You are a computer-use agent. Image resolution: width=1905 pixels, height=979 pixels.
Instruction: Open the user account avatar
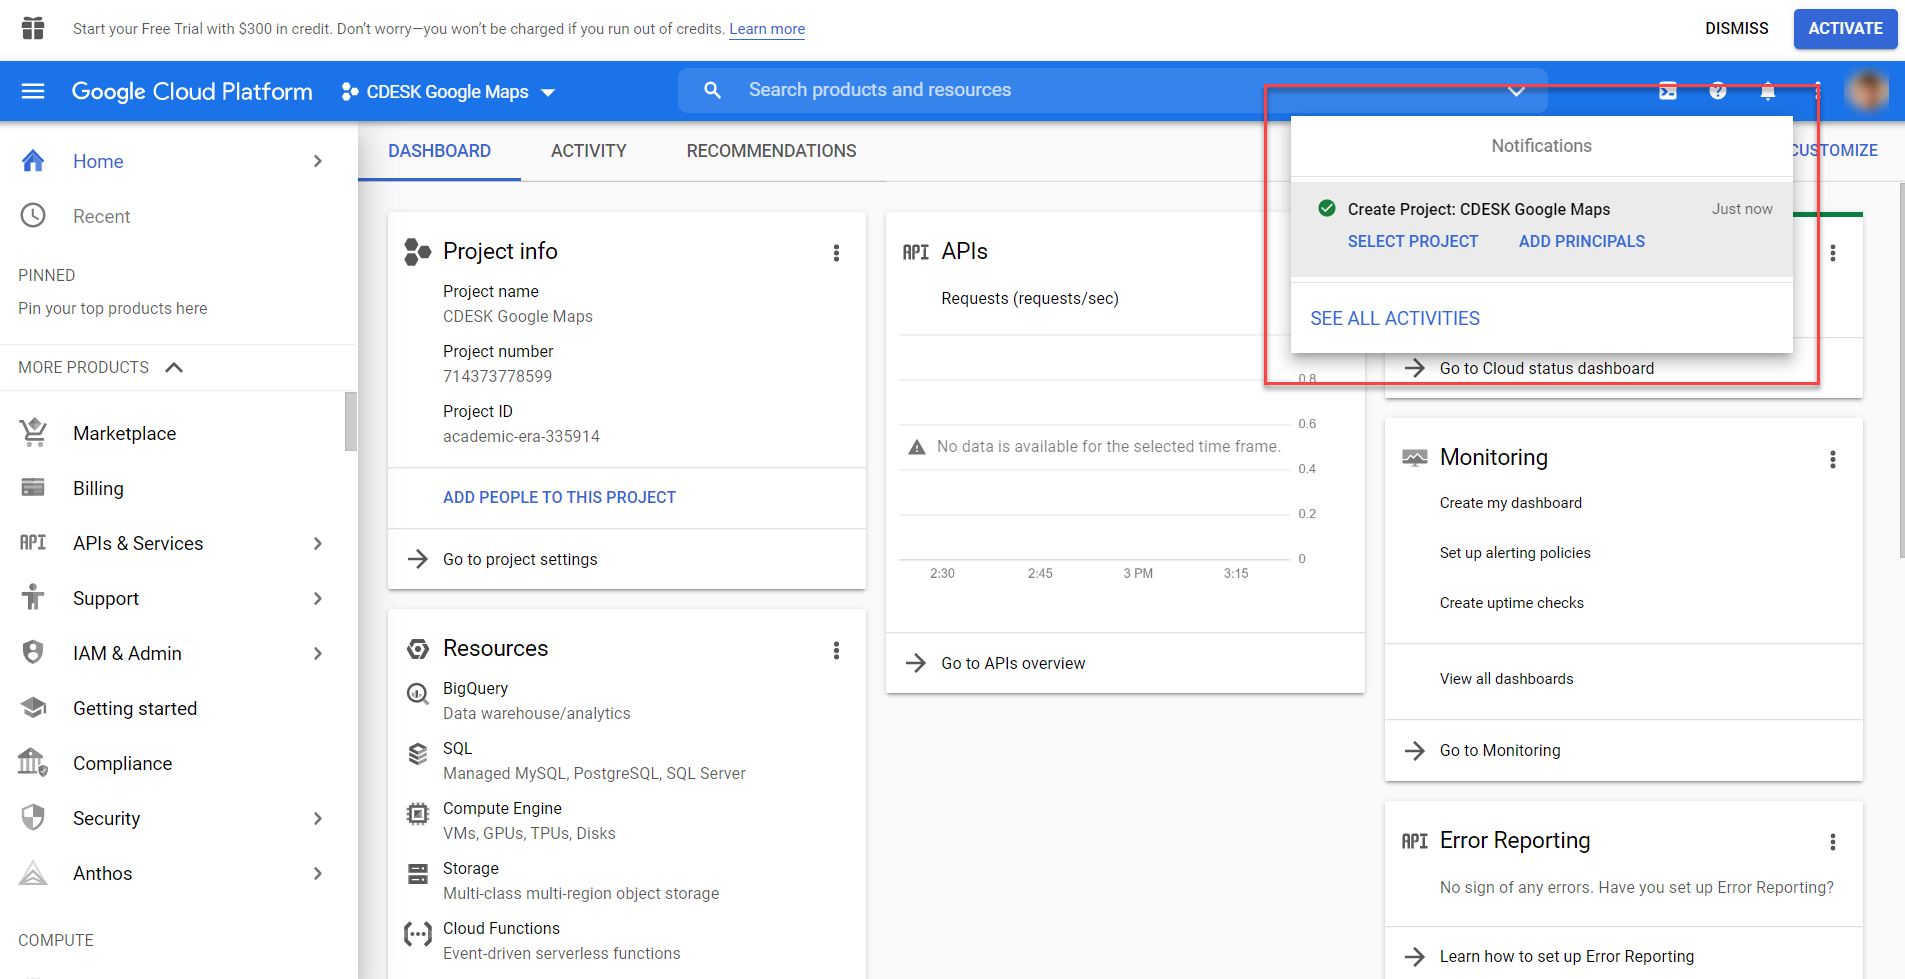click(x=1867, y=91)
